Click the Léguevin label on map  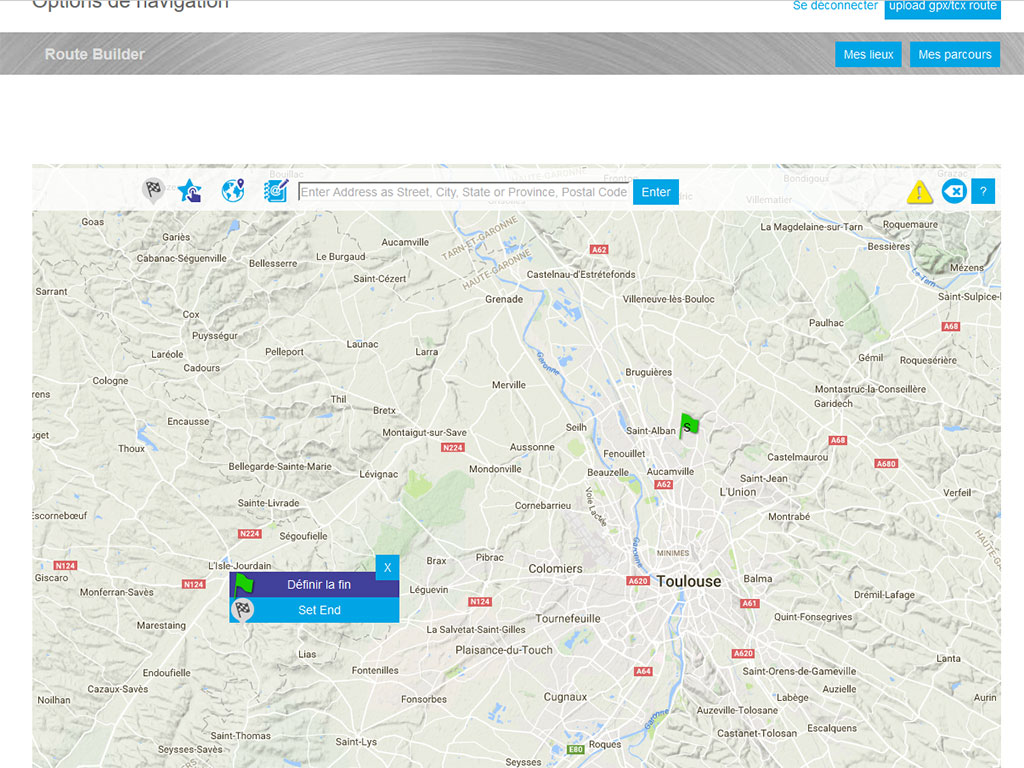point(429,590)
